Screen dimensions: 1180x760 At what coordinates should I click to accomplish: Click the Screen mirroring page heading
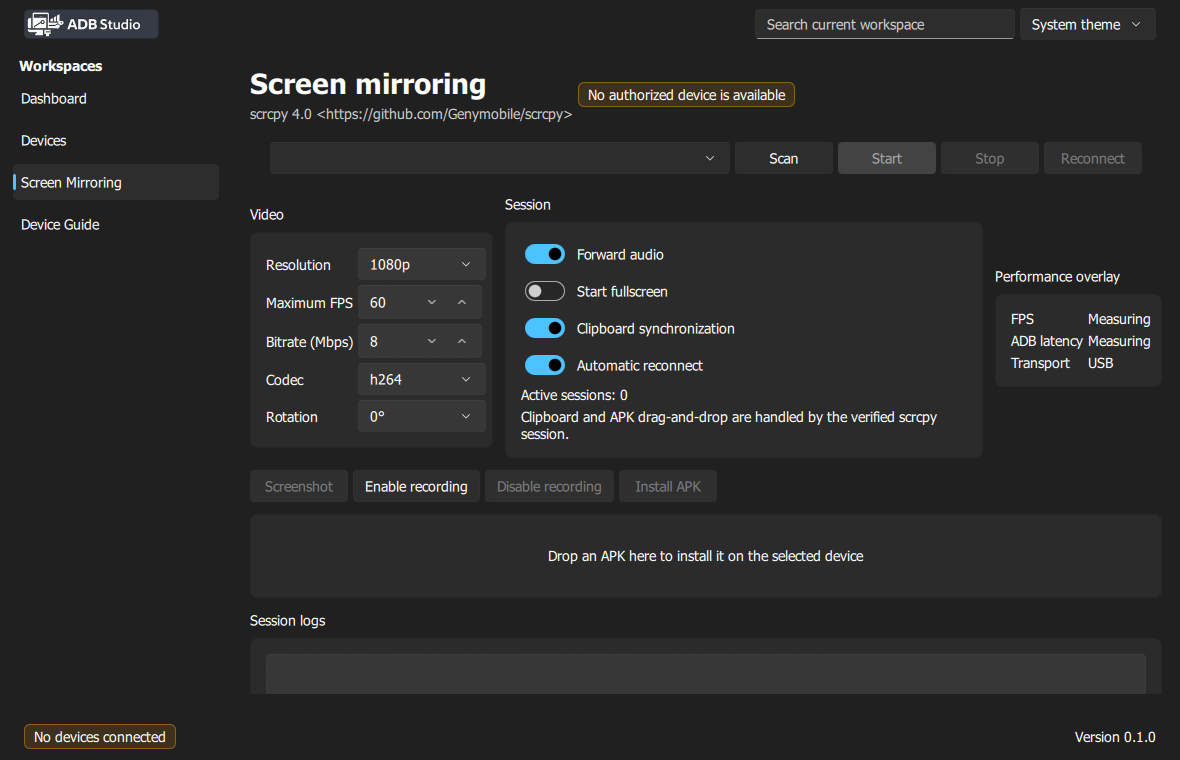368,84
